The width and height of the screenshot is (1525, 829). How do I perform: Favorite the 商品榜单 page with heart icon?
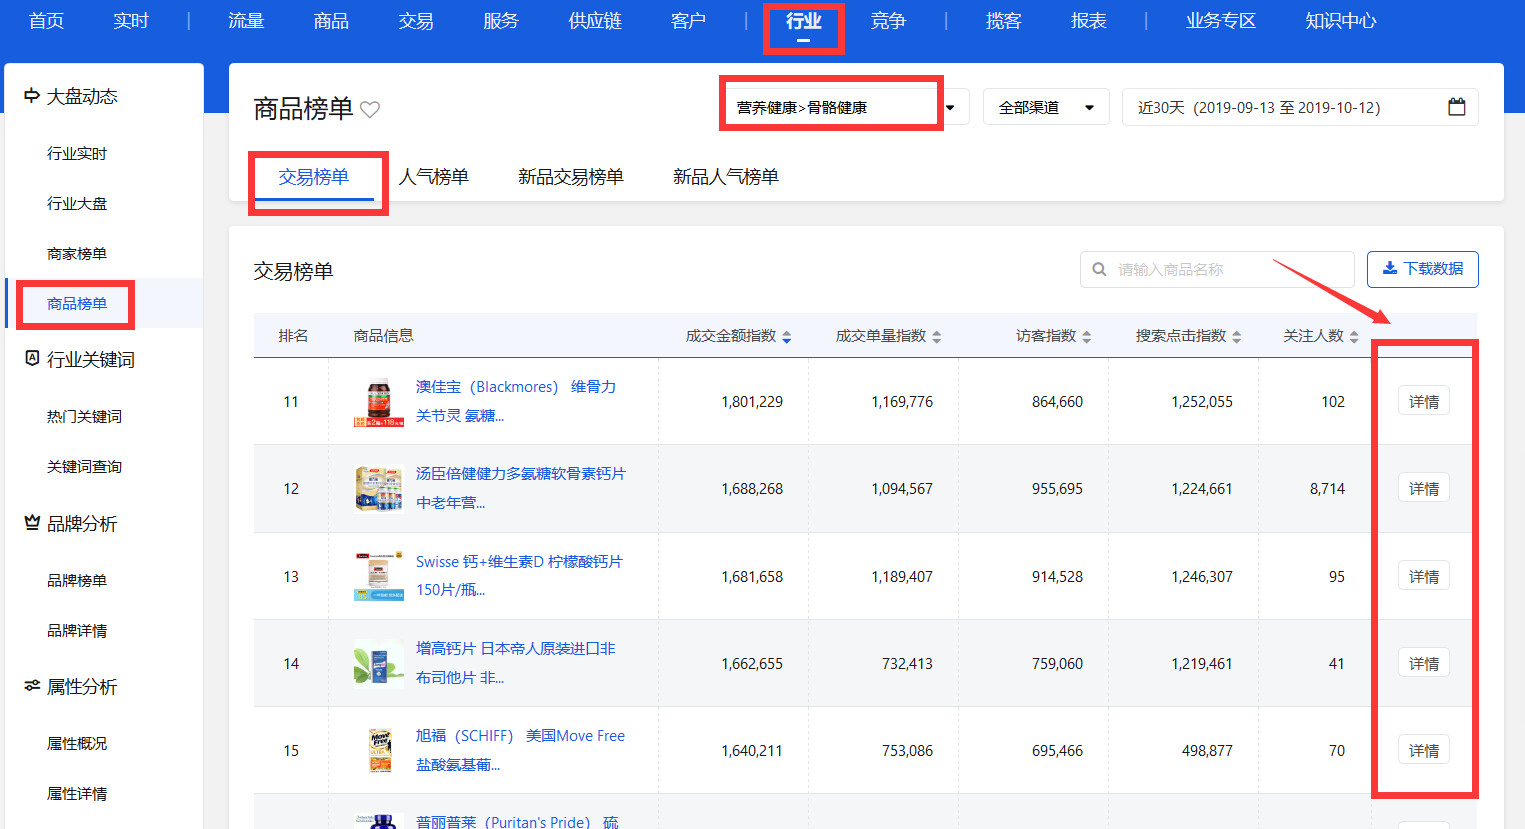point(370,109)
